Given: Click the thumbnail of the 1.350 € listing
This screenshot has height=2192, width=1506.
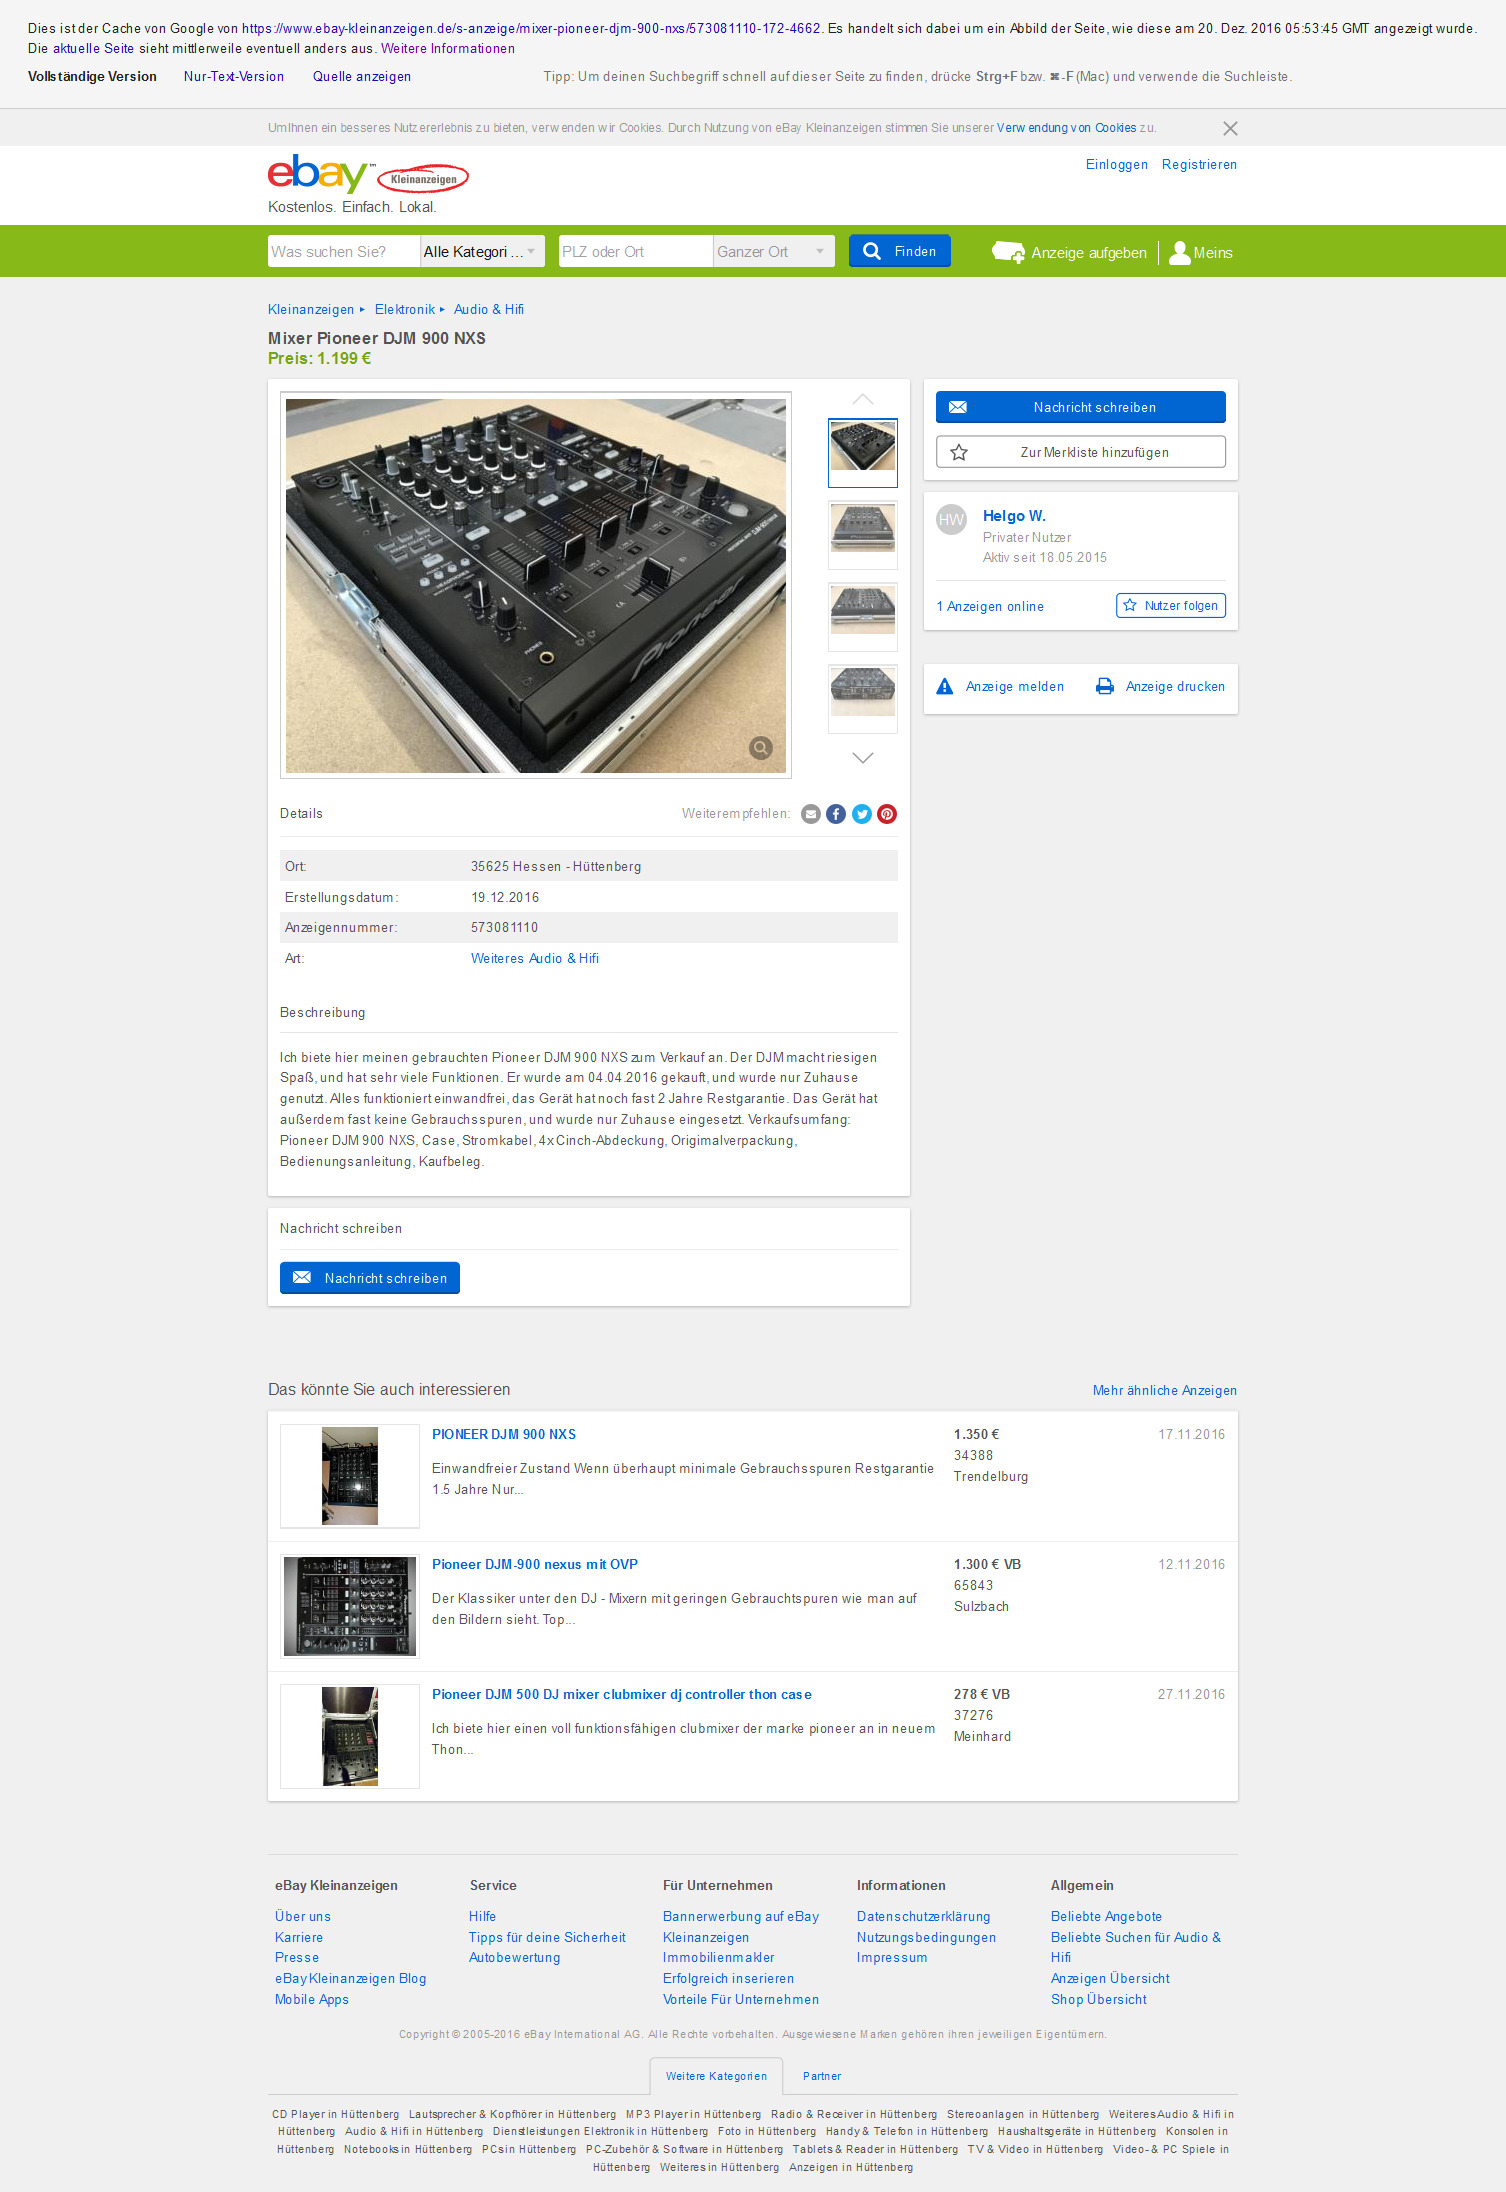Looking at the screenshot, I should (350, 1476).
